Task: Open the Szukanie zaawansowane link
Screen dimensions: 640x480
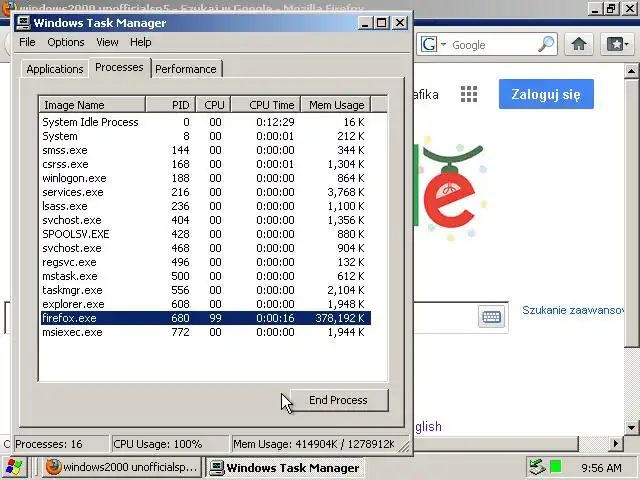Action: pyautogui.click(x=573, y=310)
